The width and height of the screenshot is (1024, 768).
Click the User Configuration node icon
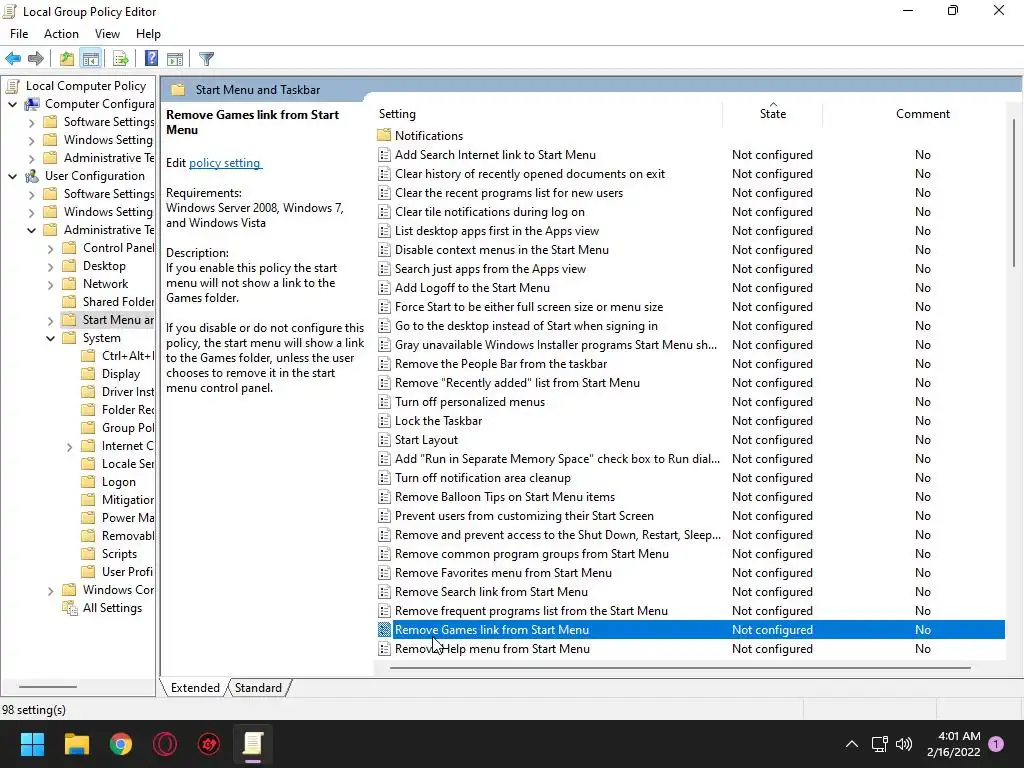(x=32, y=176)
